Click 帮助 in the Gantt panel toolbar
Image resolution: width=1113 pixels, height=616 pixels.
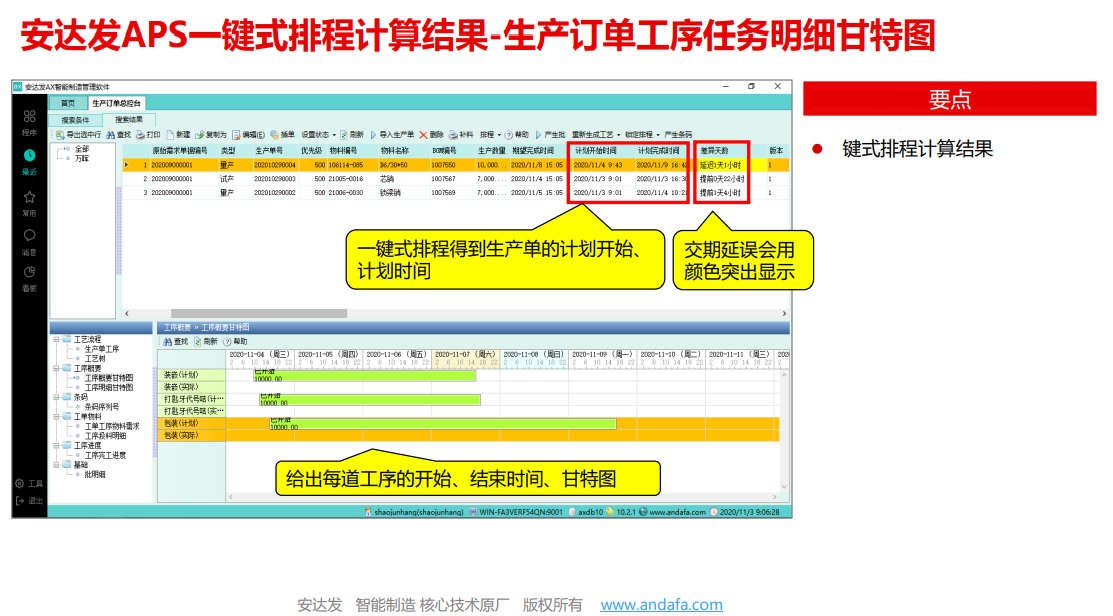[236, 342]
